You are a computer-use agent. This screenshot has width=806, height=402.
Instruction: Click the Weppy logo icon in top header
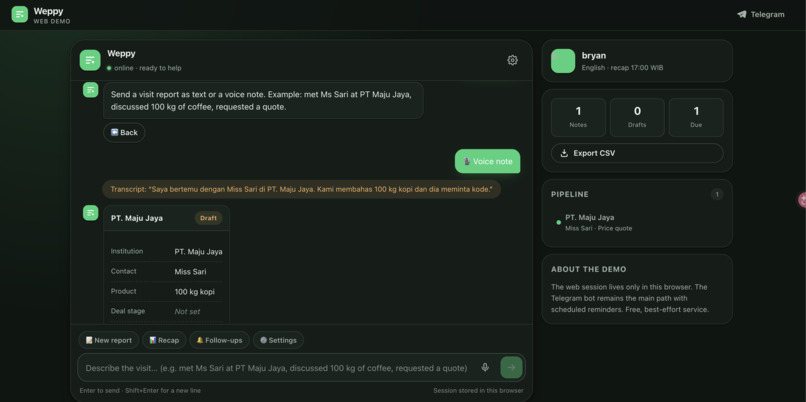coord(20,14)
